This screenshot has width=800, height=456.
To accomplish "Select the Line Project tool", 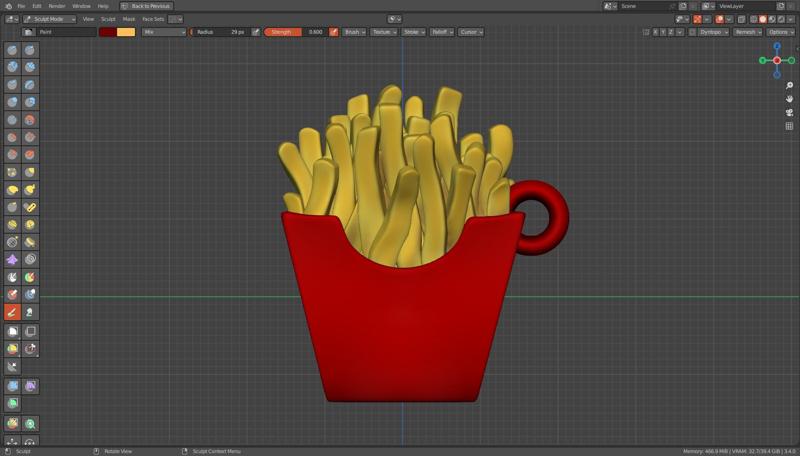I will pos(12,367).
